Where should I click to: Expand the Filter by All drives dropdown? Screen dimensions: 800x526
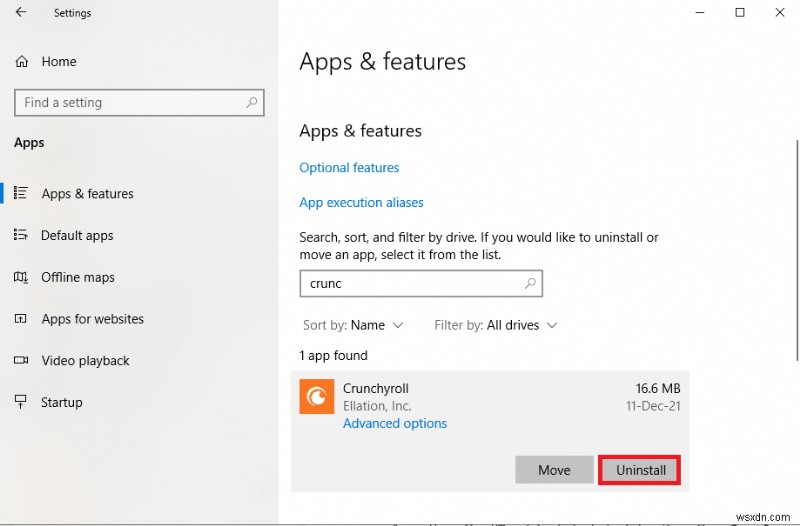(495, 325)
